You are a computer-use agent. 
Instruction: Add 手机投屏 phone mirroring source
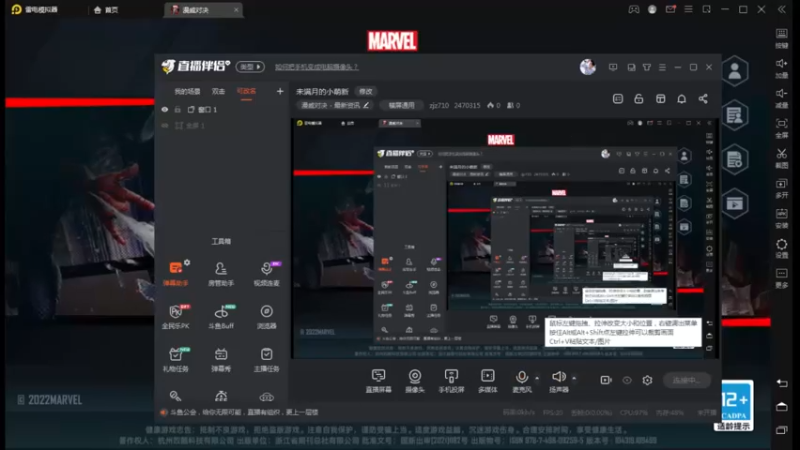[451, 381]
